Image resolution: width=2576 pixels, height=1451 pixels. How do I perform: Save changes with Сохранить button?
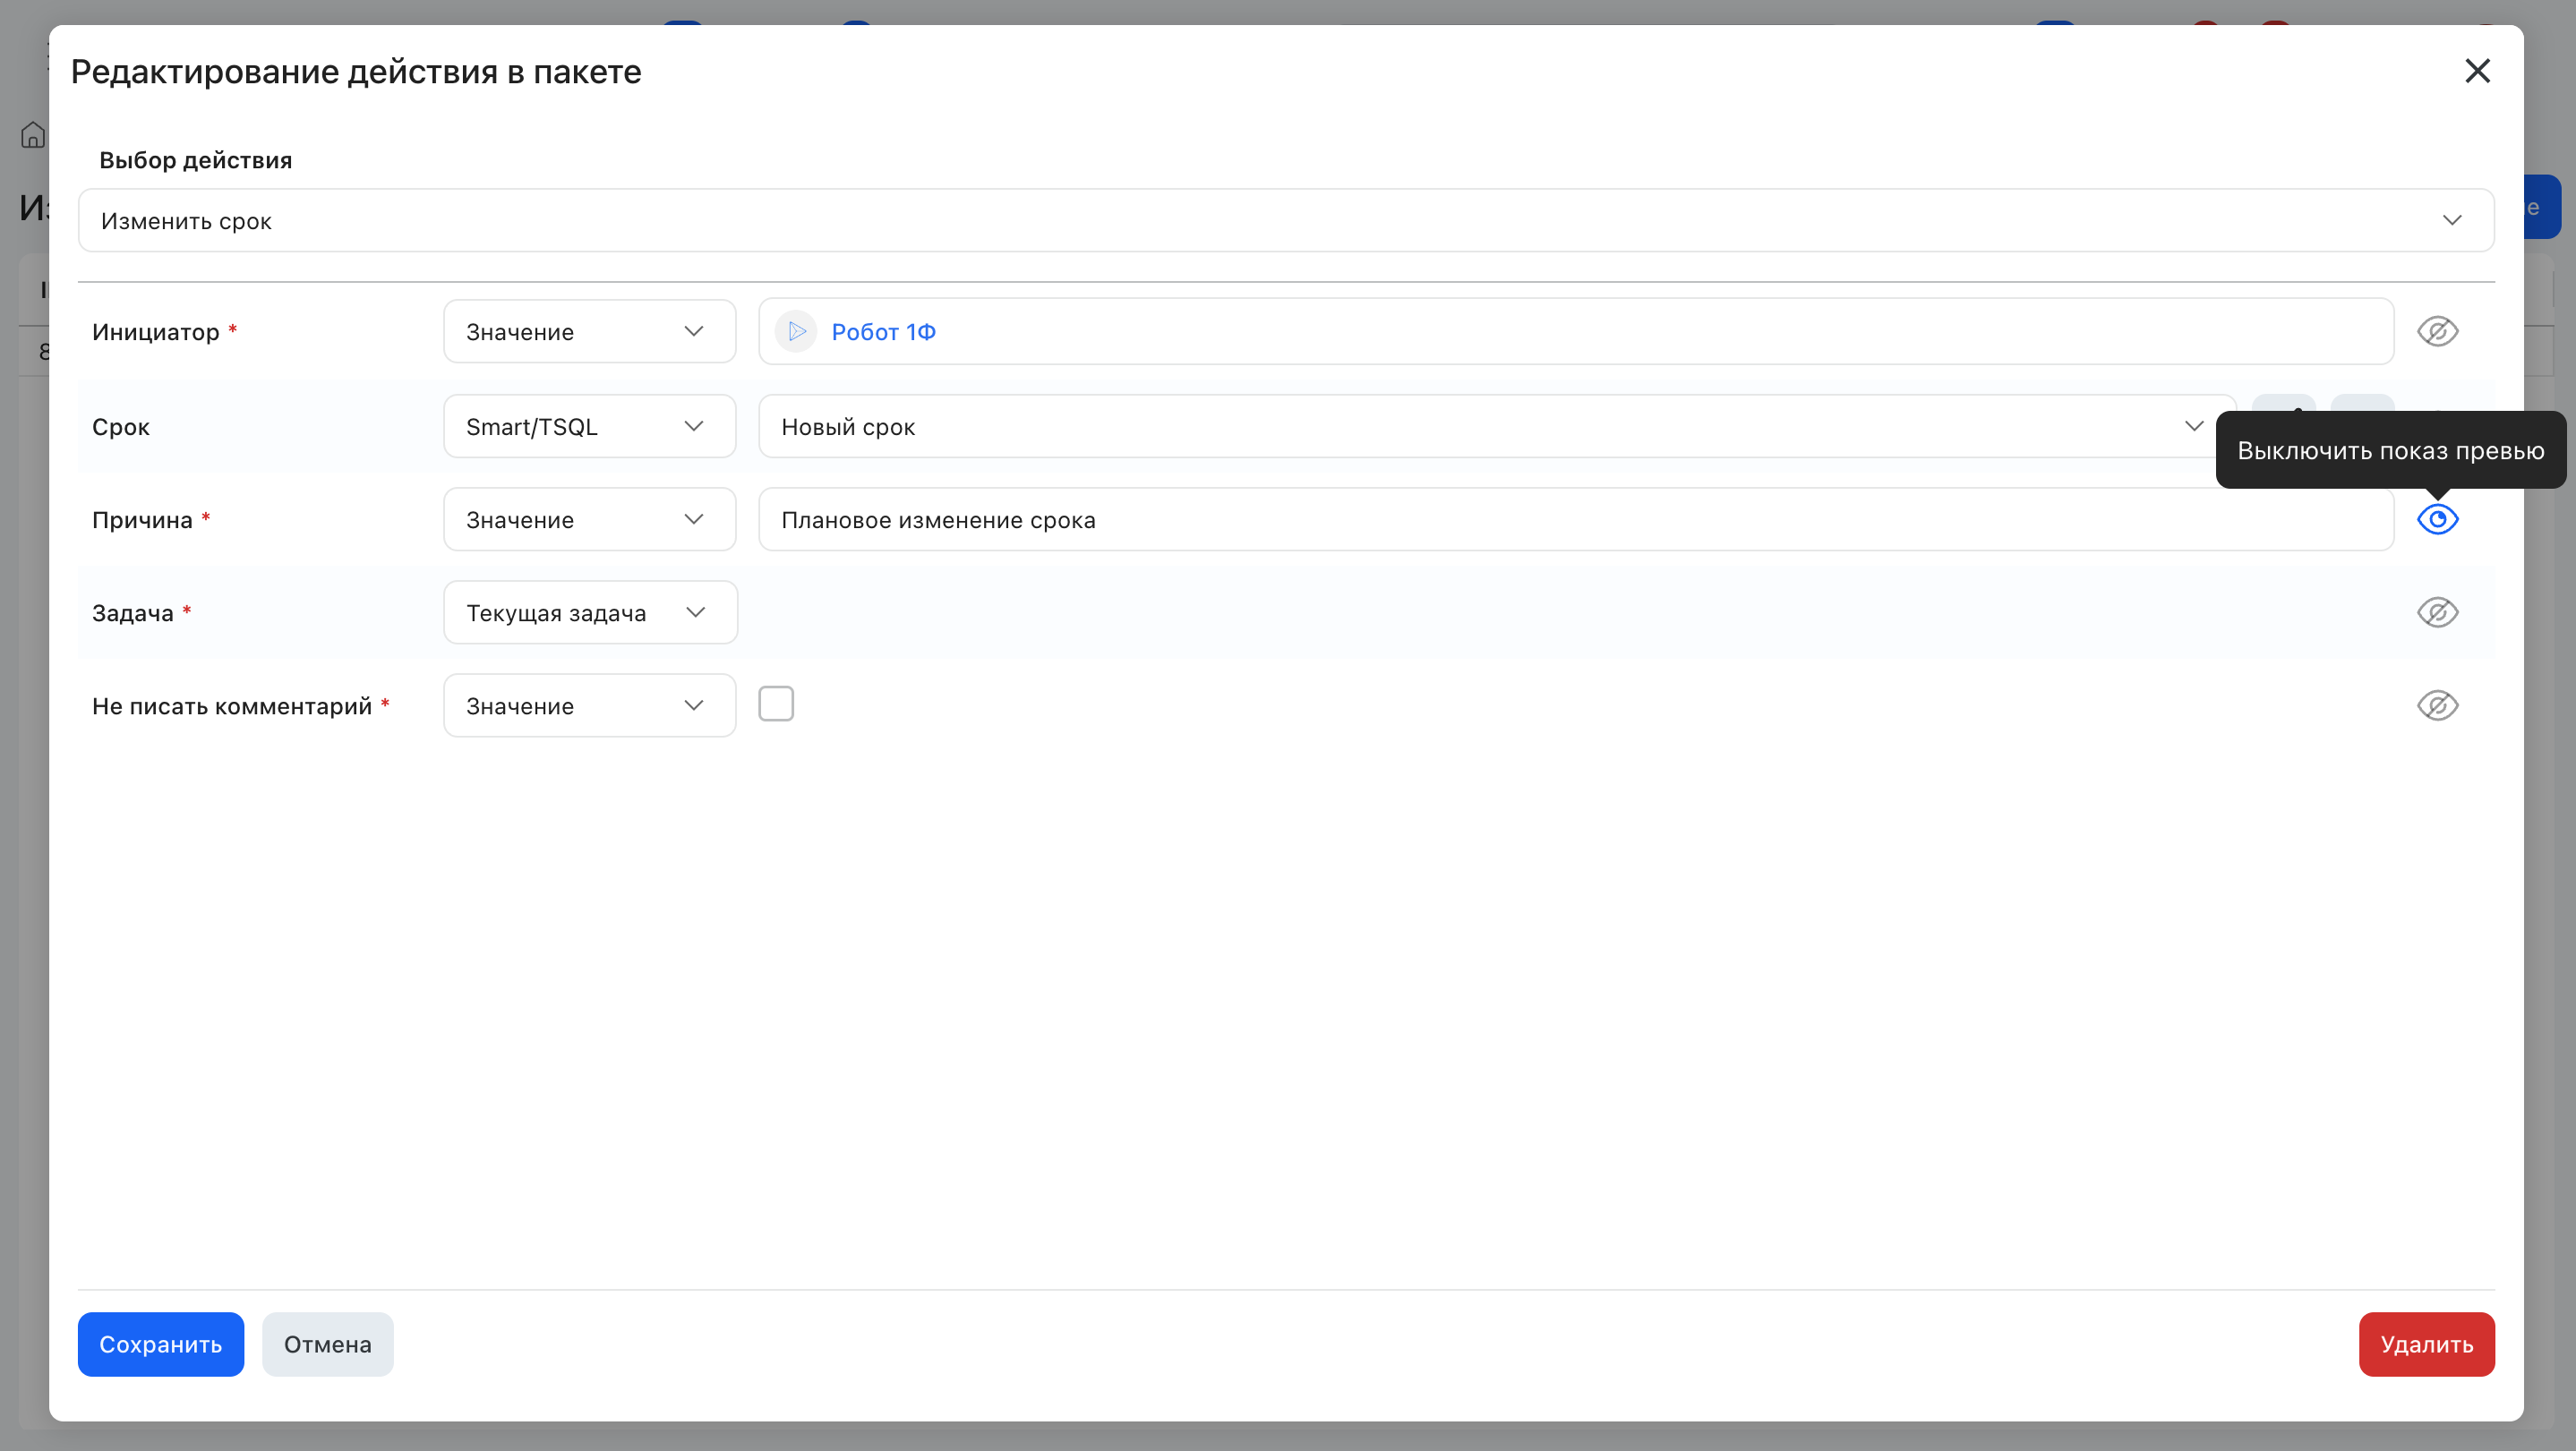[x=161, y=1344]
